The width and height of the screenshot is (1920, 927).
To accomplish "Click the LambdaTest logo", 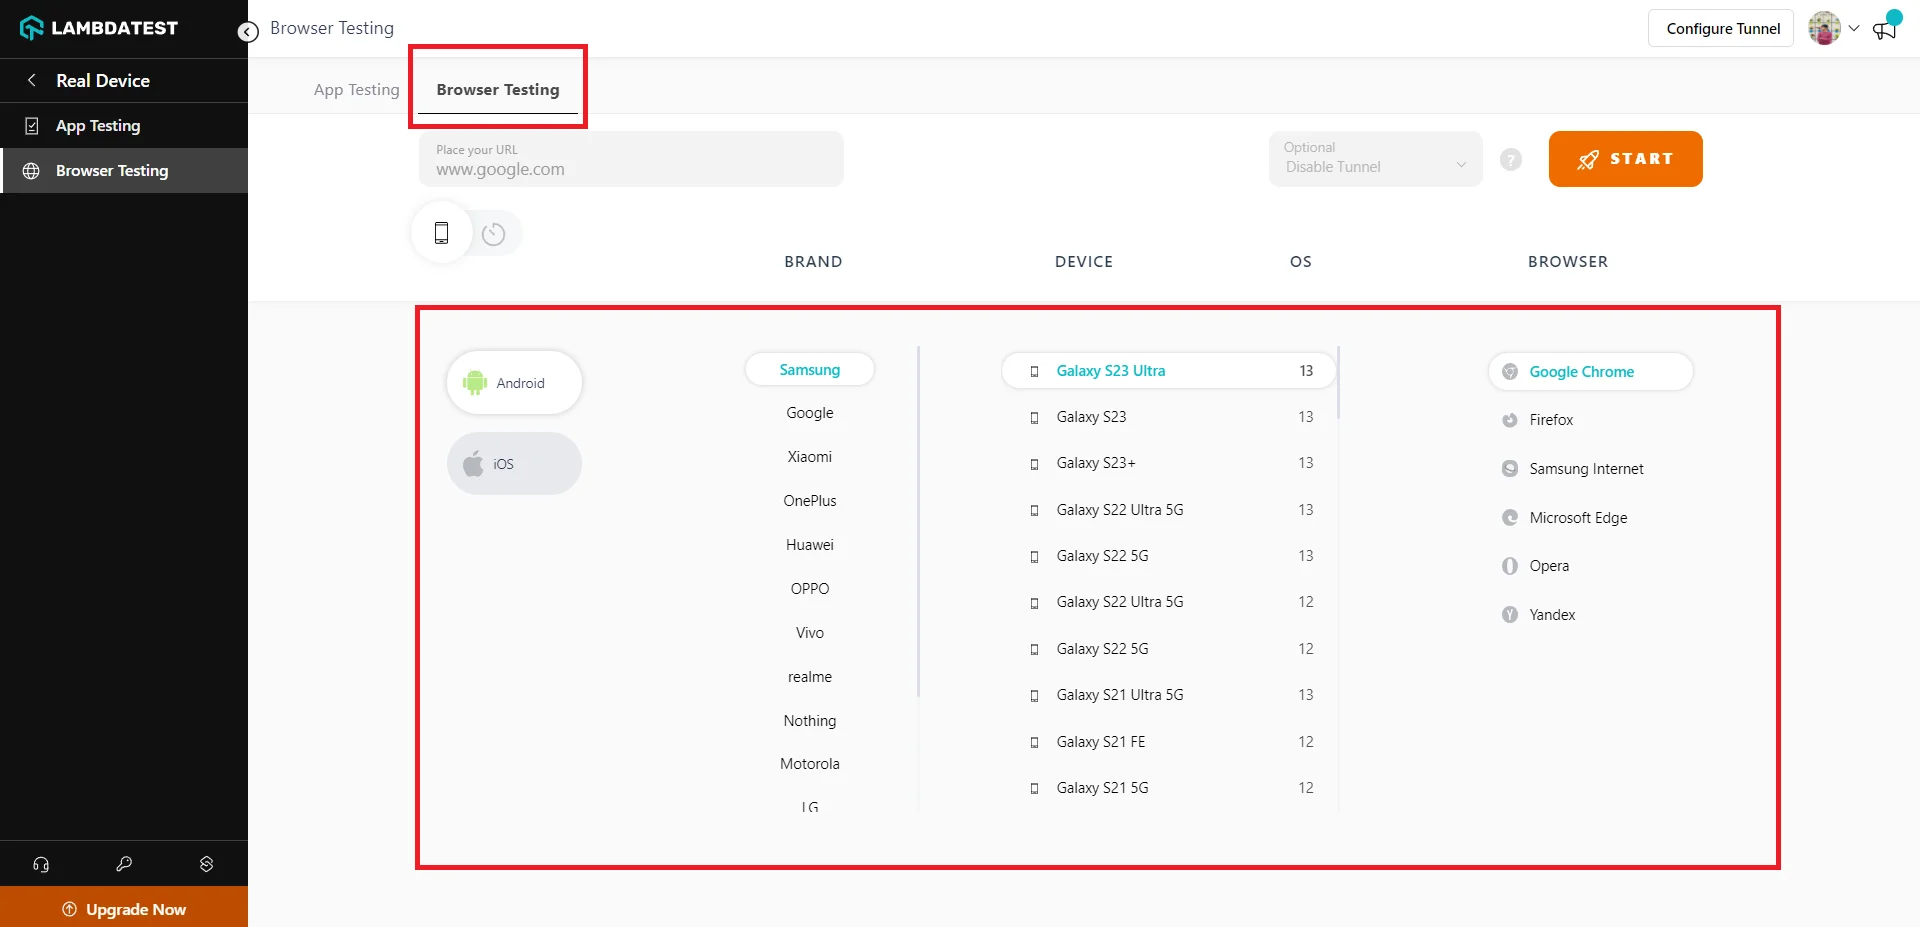I will 99,28.
